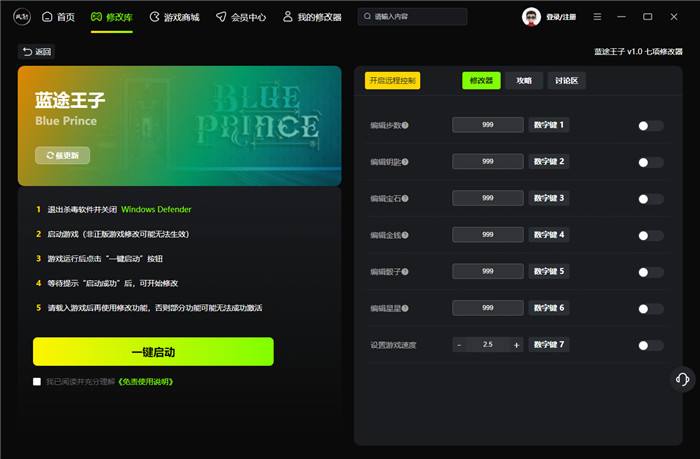Click the 数字键 4 hotkey button
This screenshot has width=700, height=459.
[549, 235]
